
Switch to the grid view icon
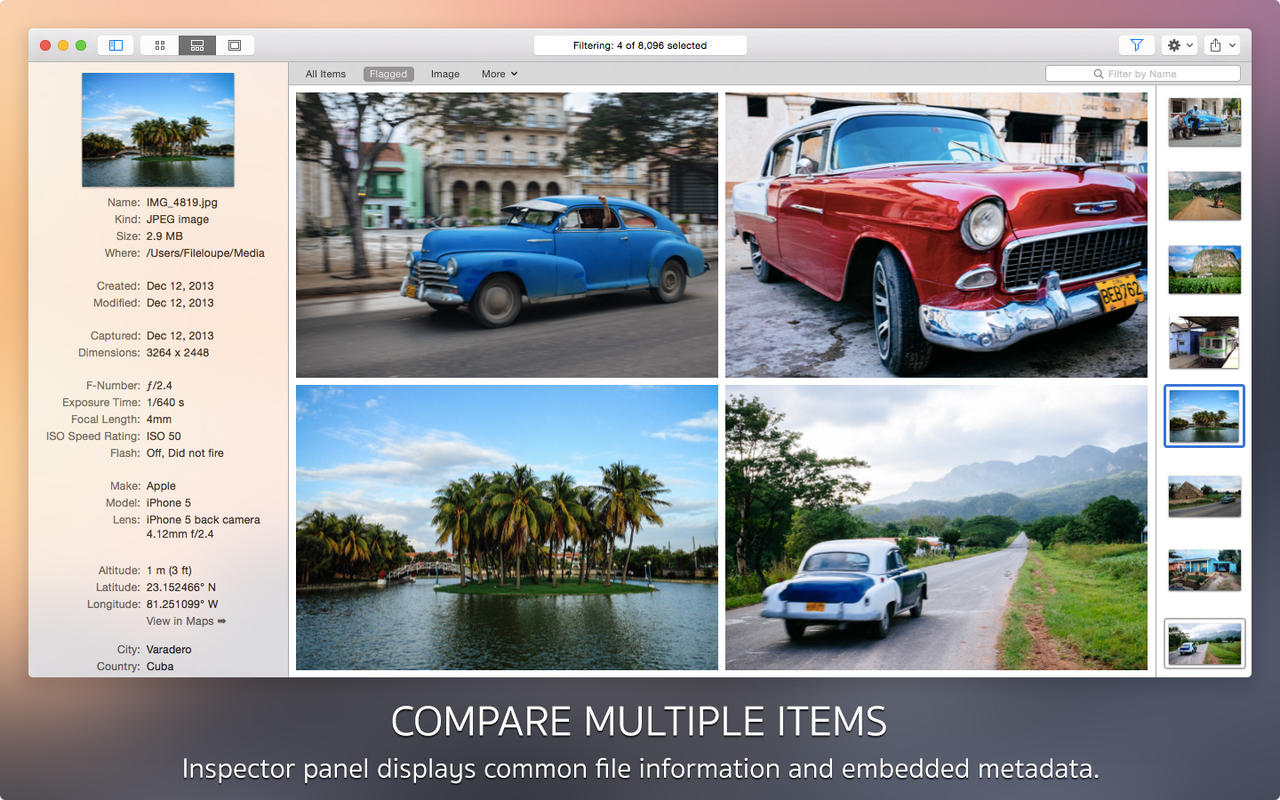click(160, 45)
